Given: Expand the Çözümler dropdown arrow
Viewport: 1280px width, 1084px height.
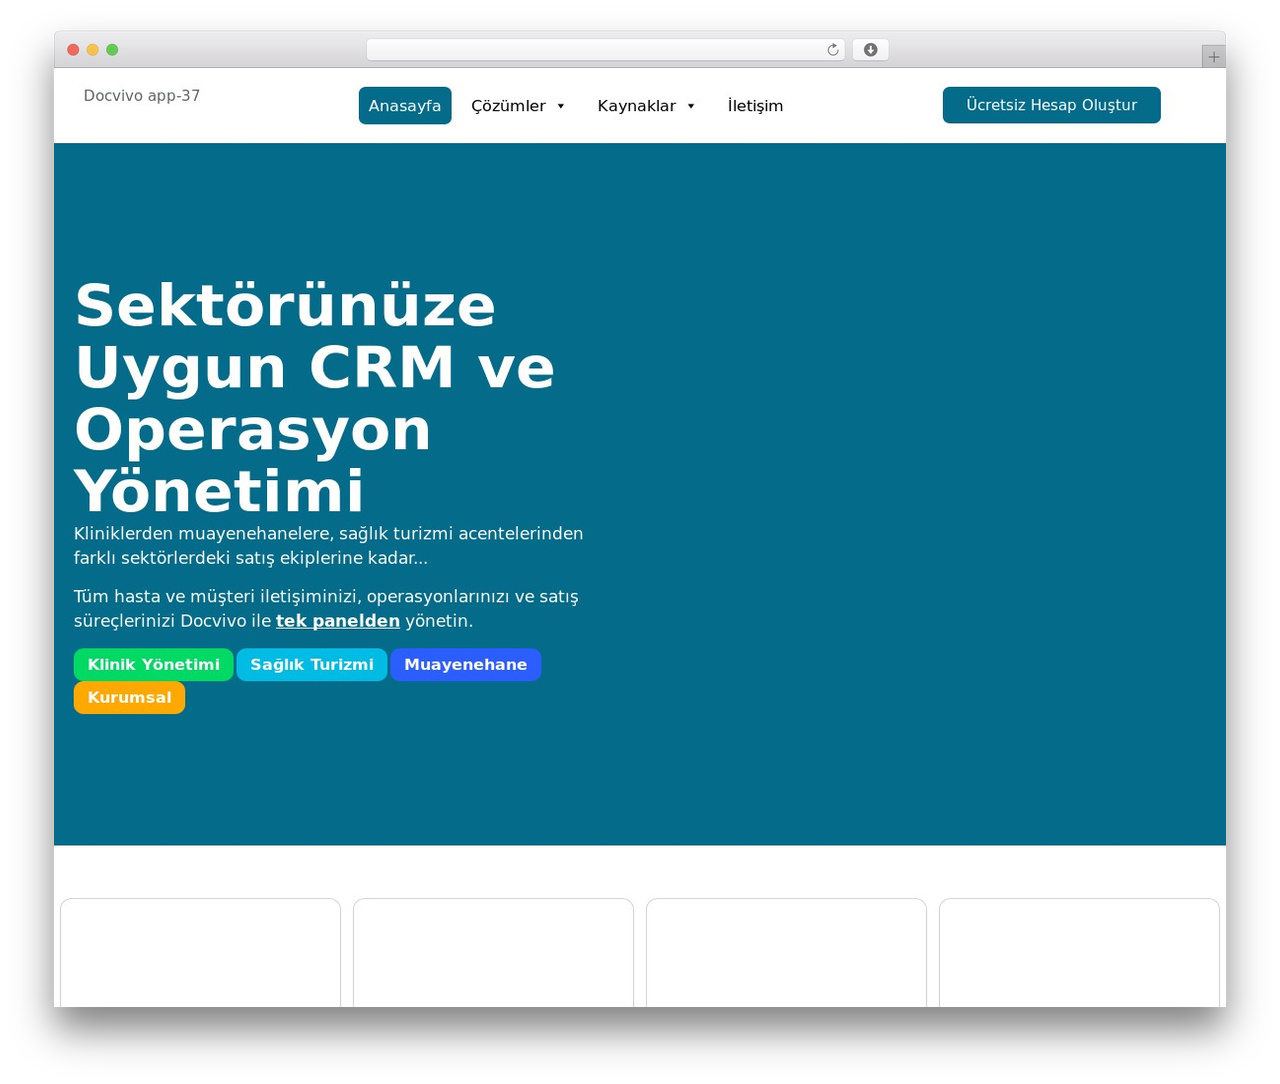Looking at the screenshot, I should point(561,106).
